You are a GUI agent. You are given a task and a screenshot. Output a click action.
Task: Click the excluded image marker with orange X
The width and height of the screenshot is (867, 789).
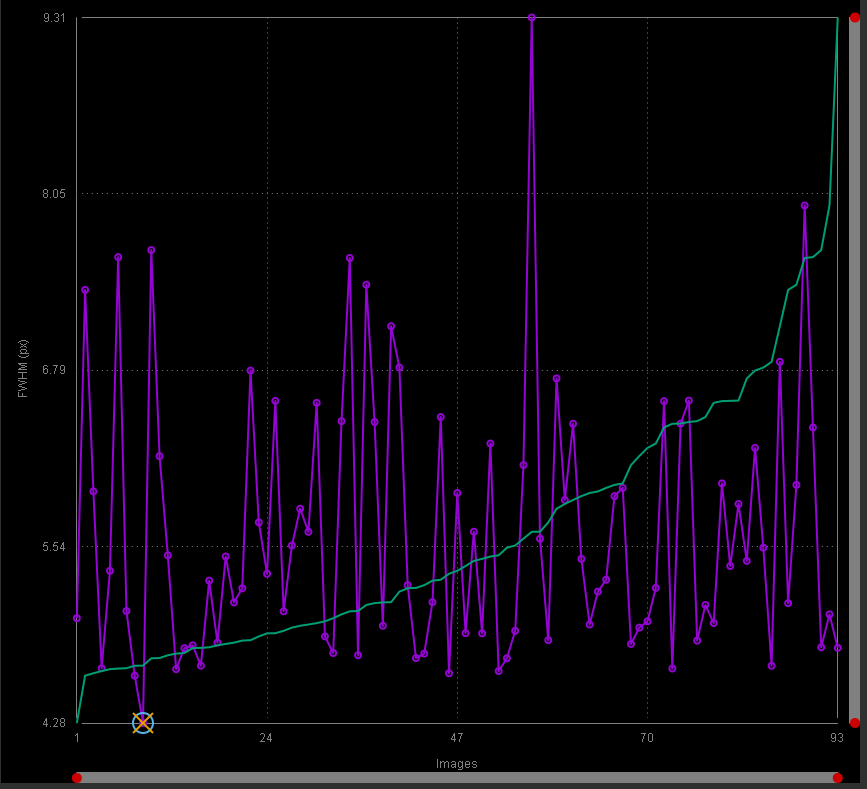click(143, 723)
